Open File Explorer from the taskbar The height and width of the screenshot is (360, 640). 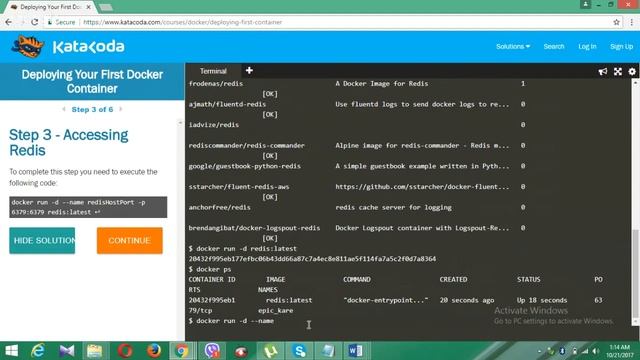click(x=94, y=351)
